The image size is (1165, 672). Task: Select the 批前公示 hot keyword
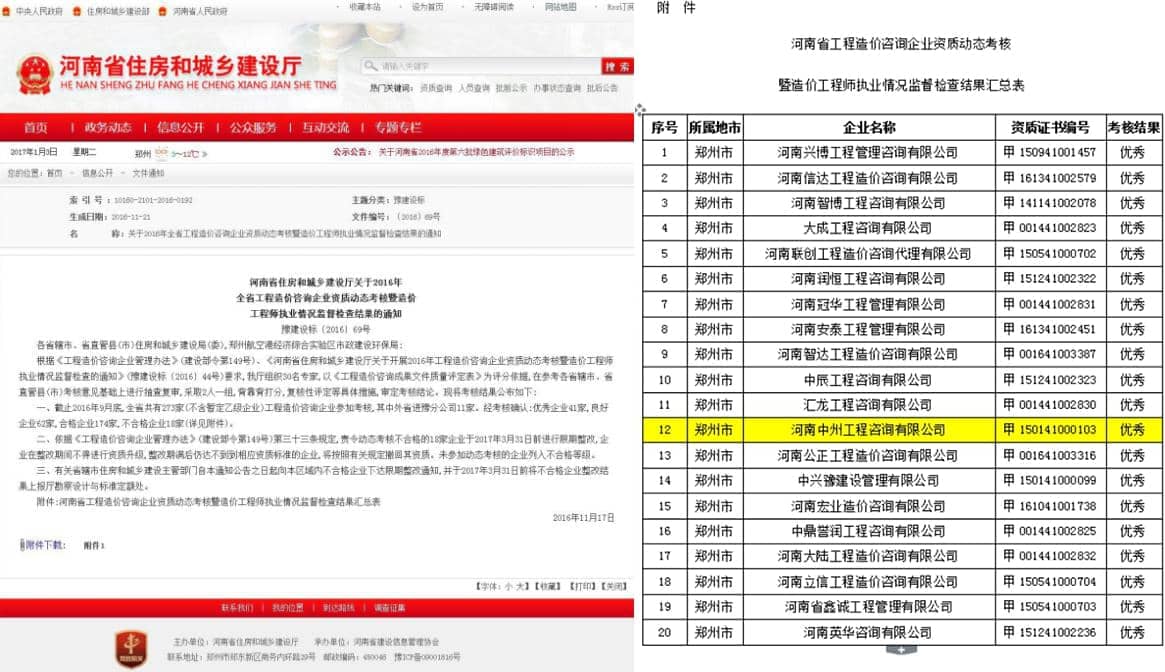pyautogui.click(x=511, y=88)
